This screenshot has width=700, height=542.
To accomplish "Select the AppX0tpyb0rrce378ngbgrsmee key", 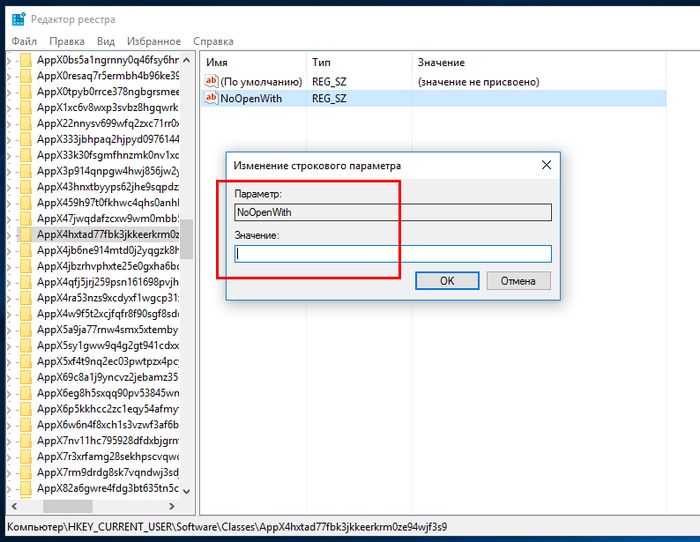I will pos(108,92).
